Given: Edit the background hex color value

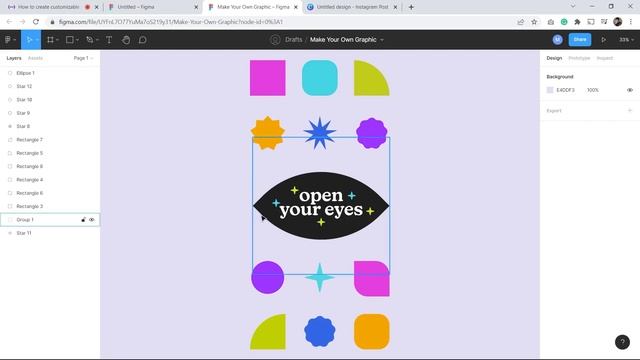Looking at the screenshot, I should [565, 90].
